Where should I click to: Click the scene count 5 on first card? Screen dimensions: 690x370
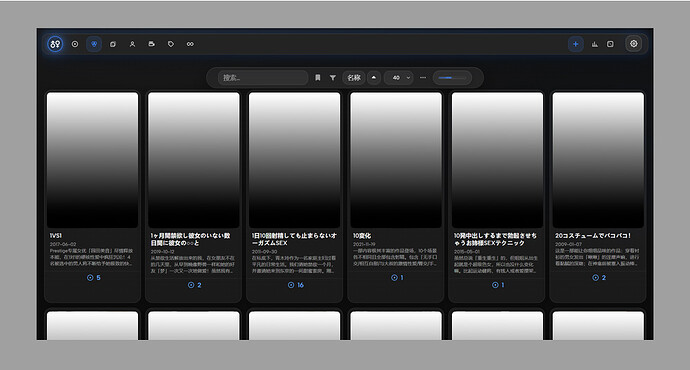click(x=94, y=278)
